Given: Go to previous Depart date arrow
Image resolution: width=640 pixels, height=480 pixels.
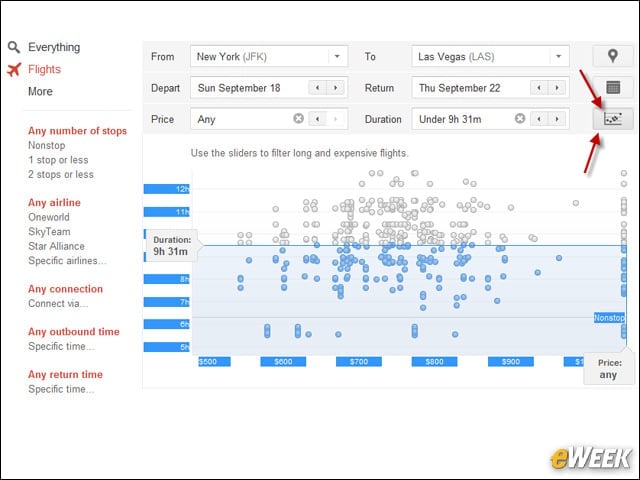Looking at the screenshot, I should pos(317,87).
